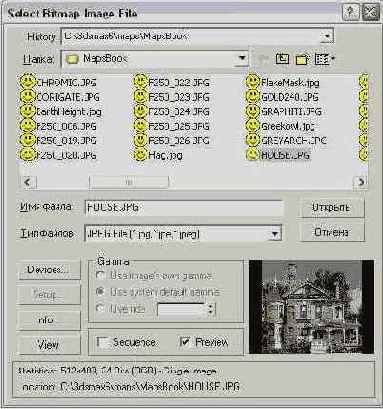This screenshot has width=383, height=409.
Task: Click the Cancel (Отмена) button
Action: 332,232
